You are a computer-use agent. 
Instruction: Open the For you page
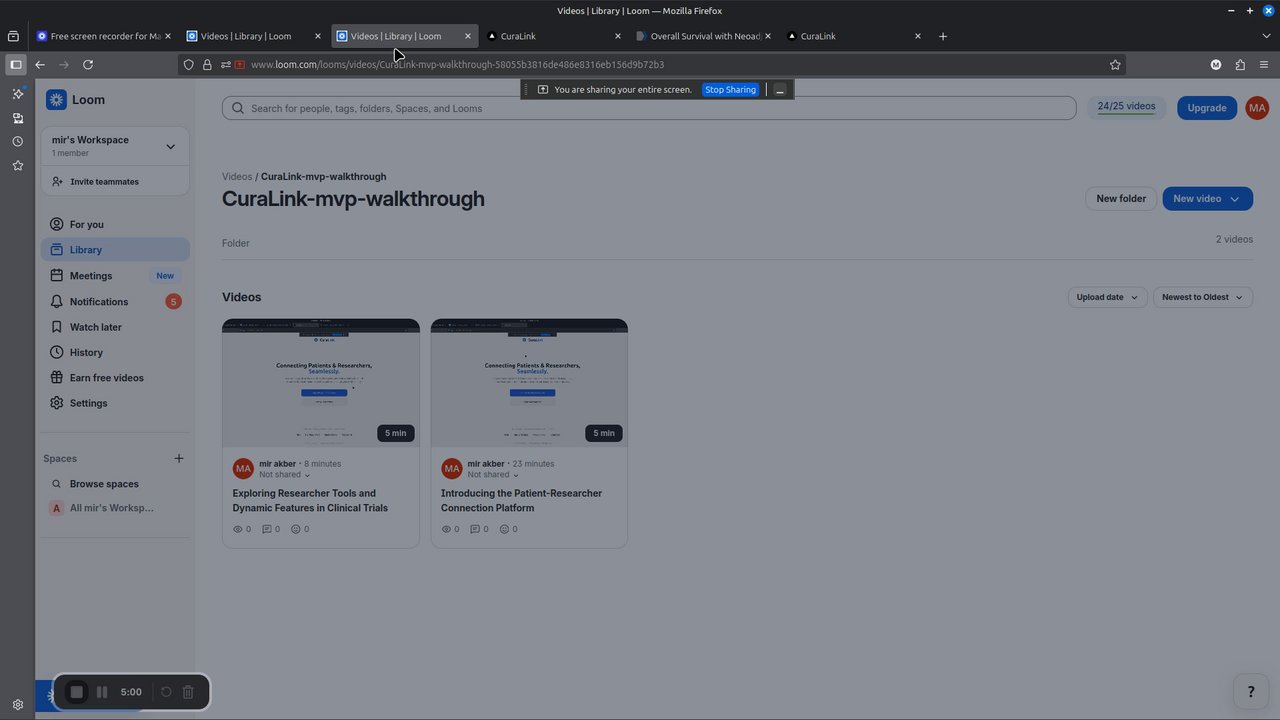[x=115, y=224]
